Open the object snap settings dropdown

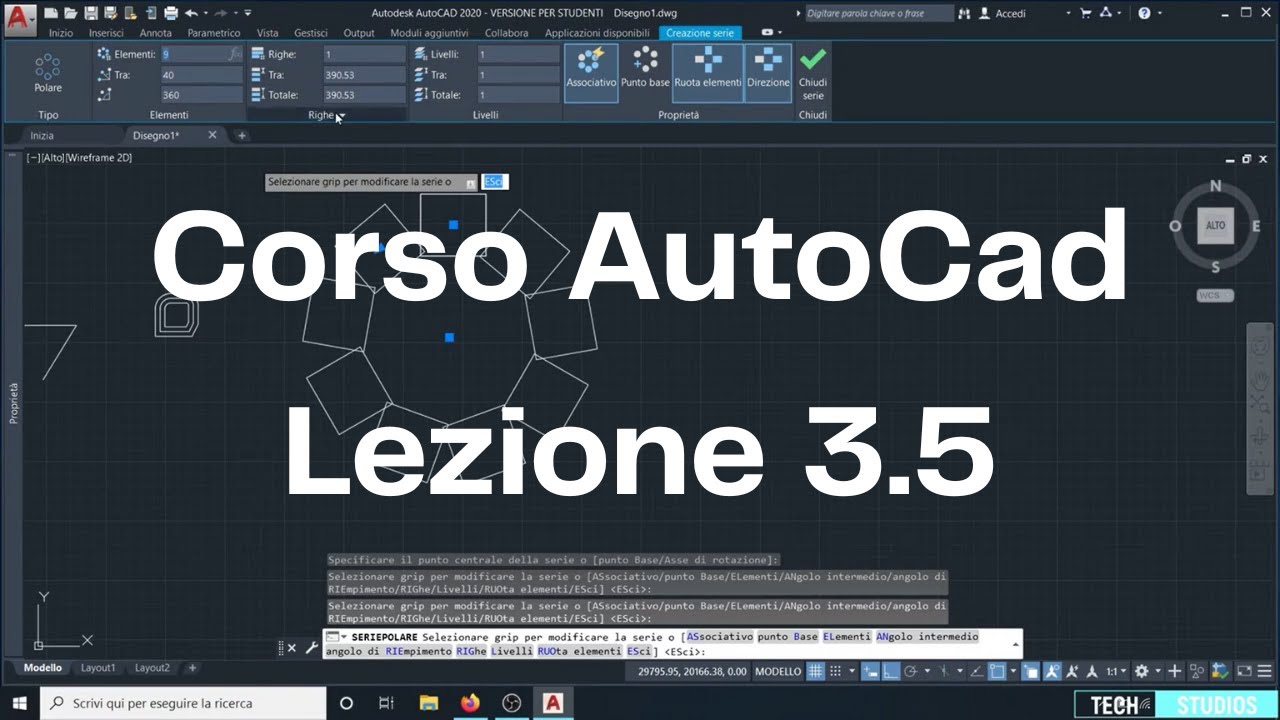pyautogui.click(x=1013, y=671)
